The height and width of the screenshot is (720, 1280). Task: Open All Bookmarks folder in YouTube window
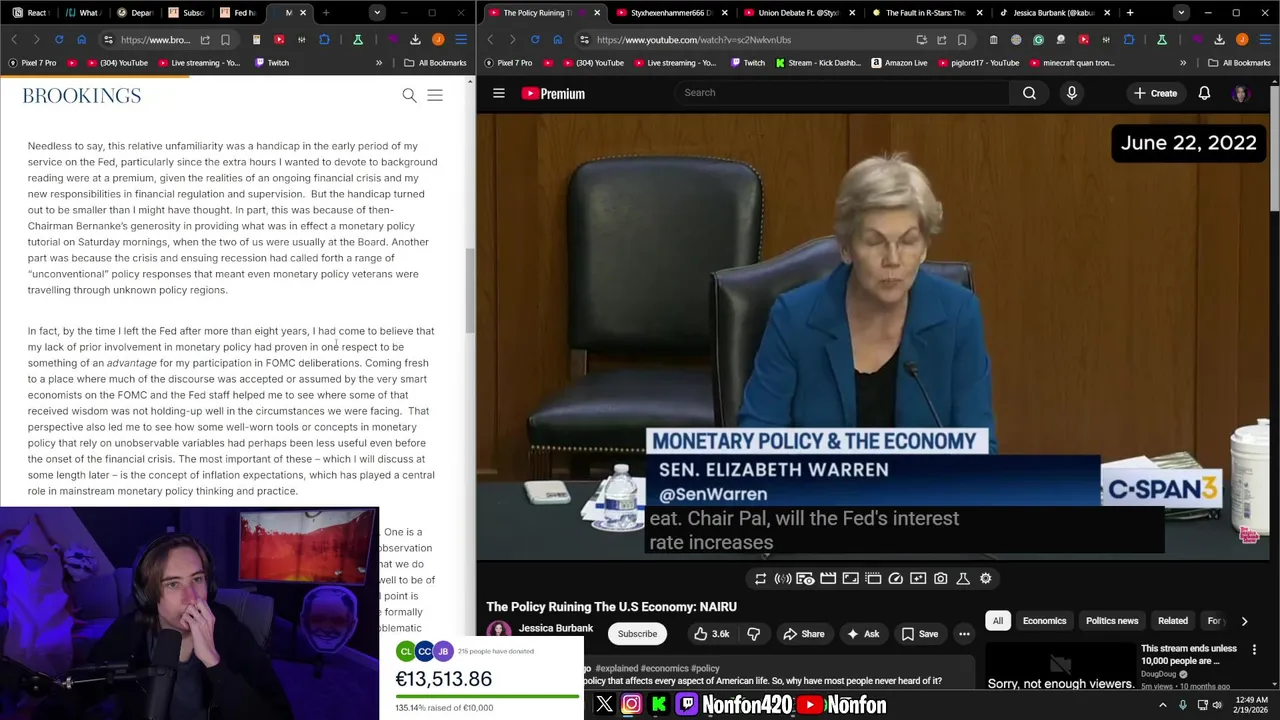pyautogui.click(x=1239, y=63)
